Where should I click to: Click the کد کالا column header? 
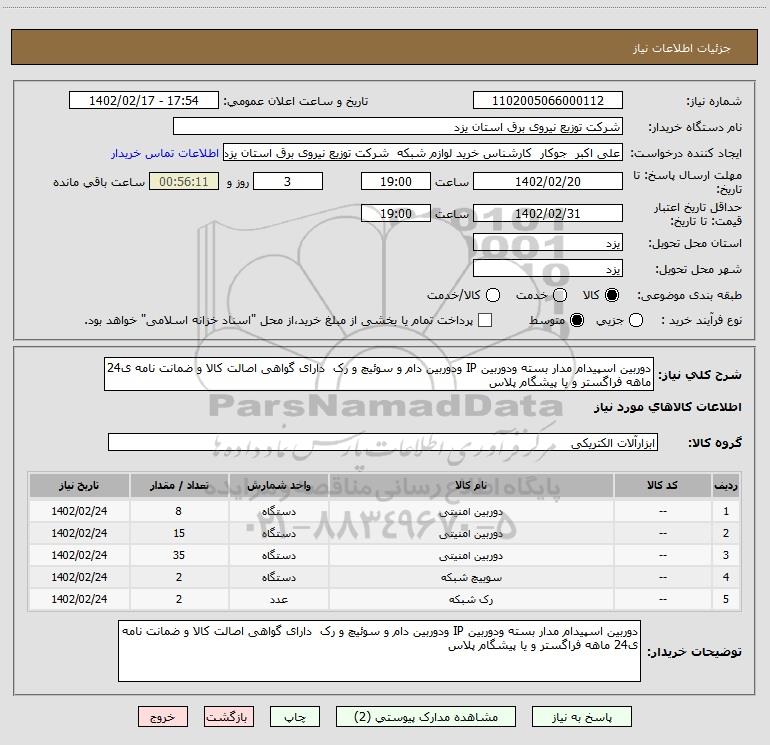pos(662,486)
